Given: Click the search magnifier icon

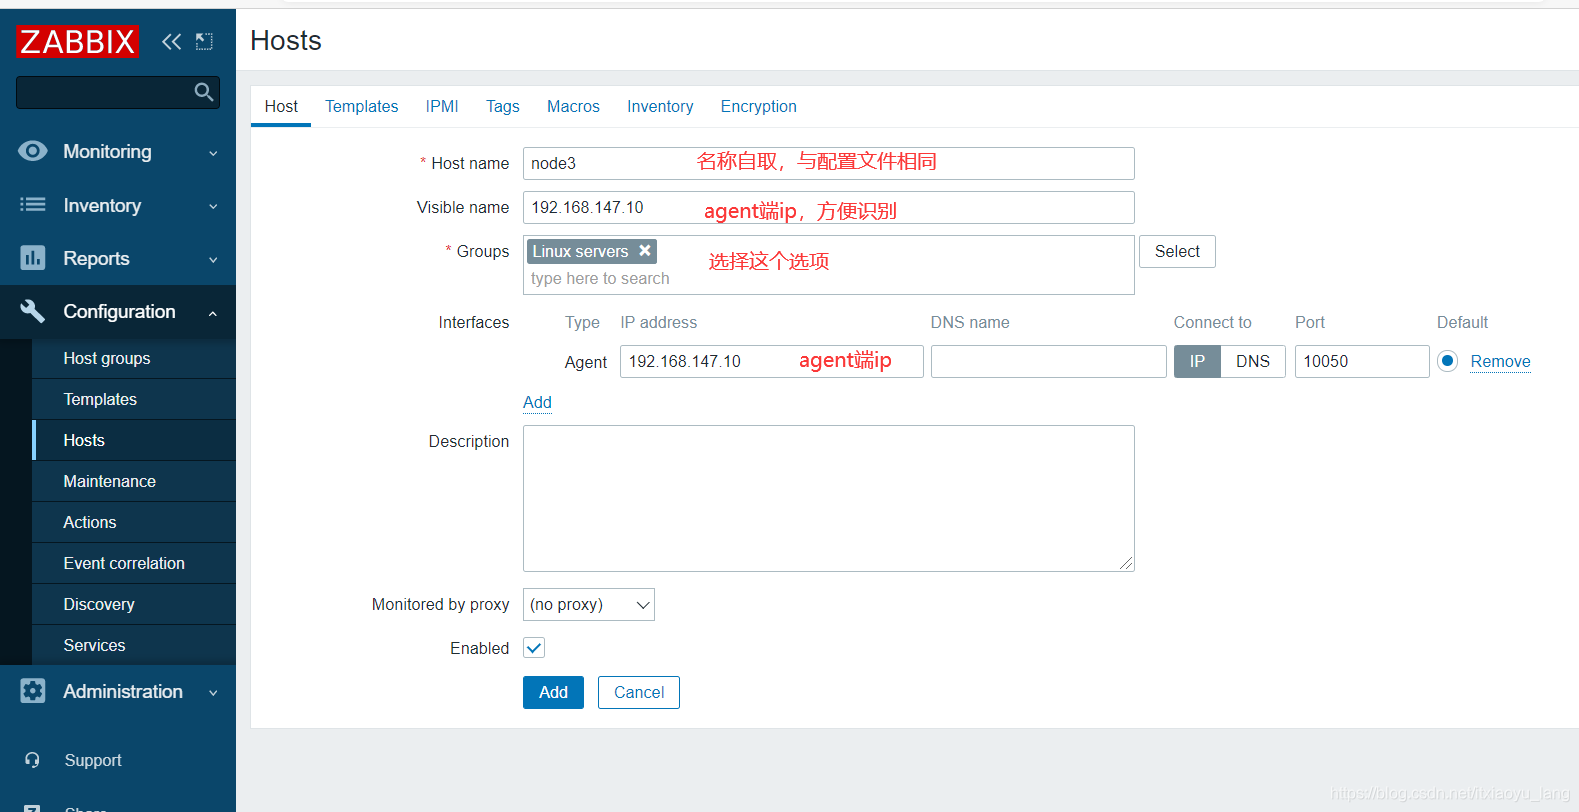Looking at the screenshot, I should click(204, 92).
